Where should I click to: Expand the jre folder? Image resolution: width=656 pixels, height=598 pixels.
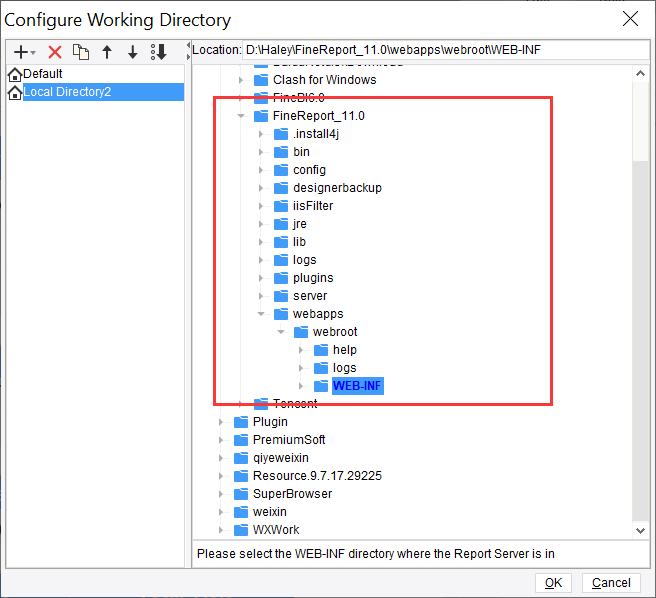(x=261, y=224)
